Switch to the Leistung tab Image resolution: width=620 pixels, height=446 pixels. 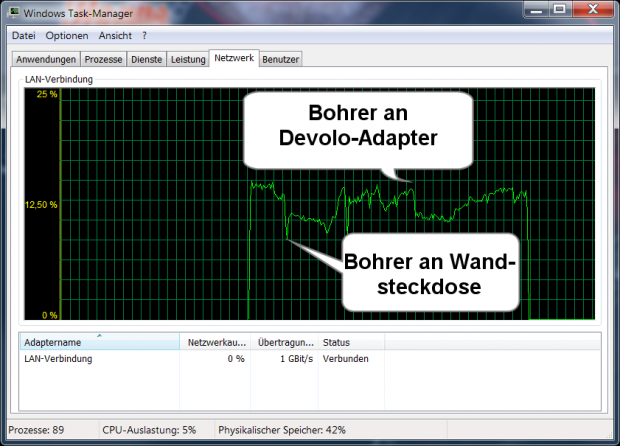click(188, 59)
